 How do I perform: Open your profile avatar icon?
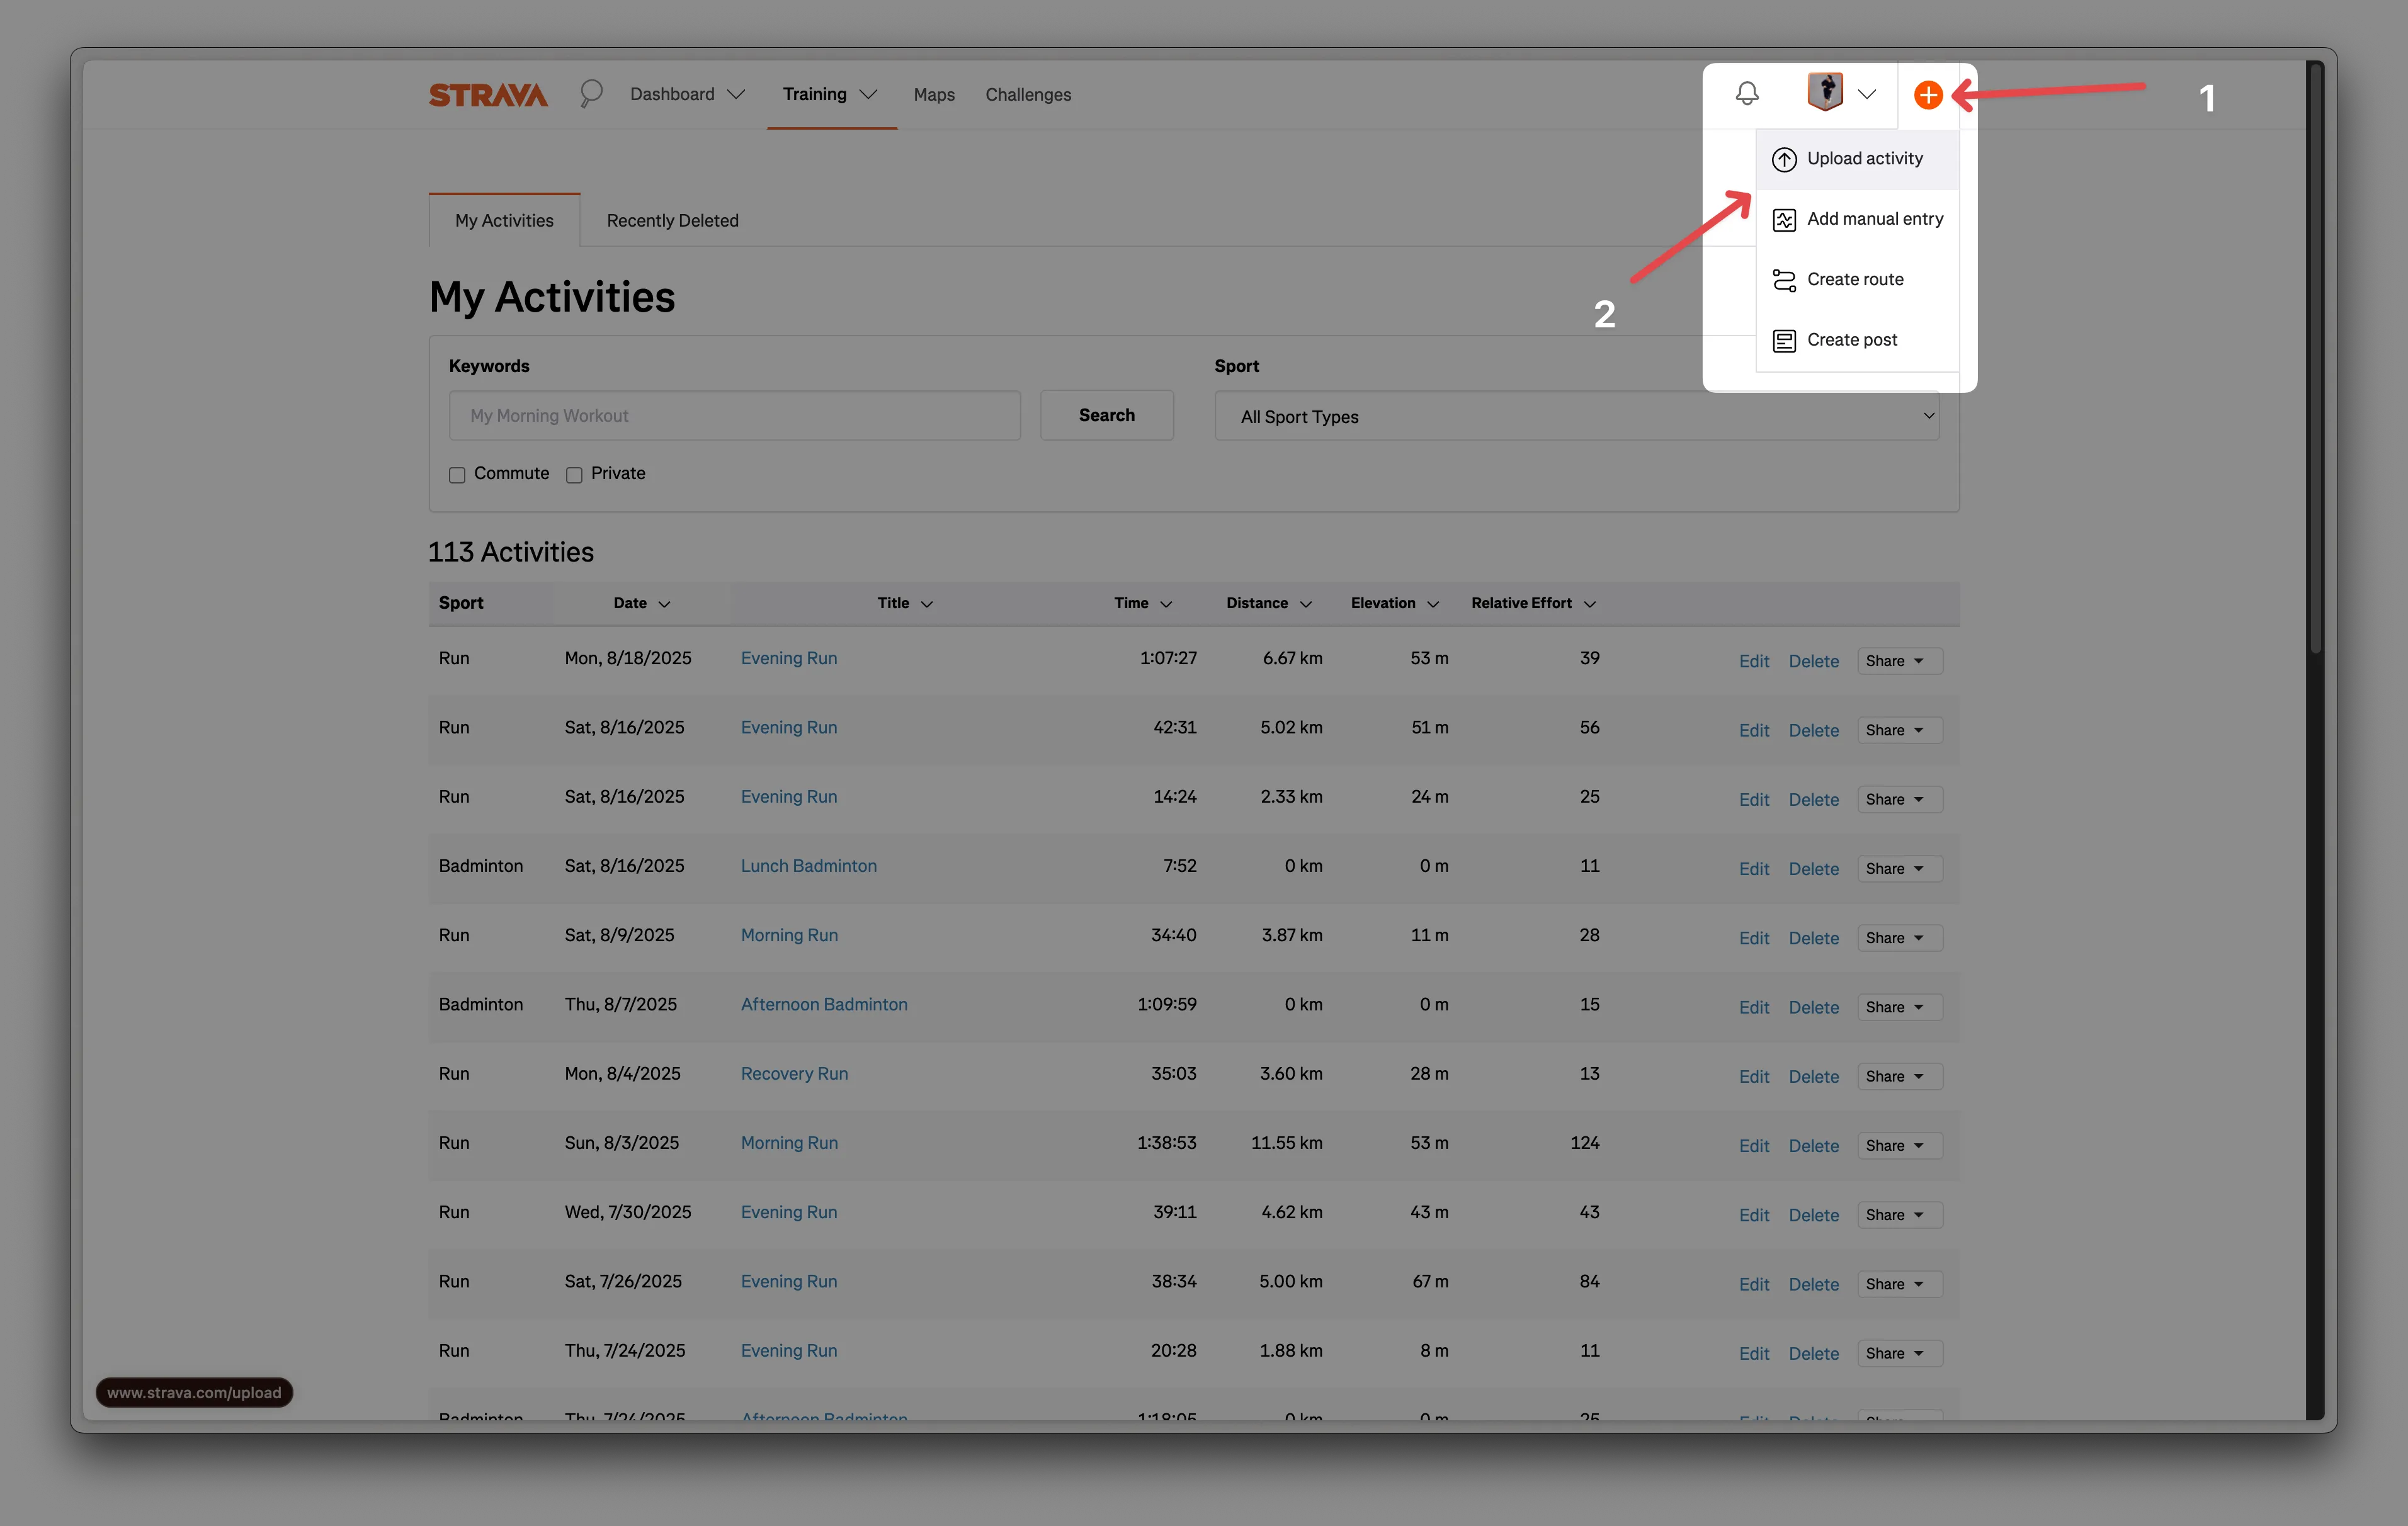click(1824, 92)
